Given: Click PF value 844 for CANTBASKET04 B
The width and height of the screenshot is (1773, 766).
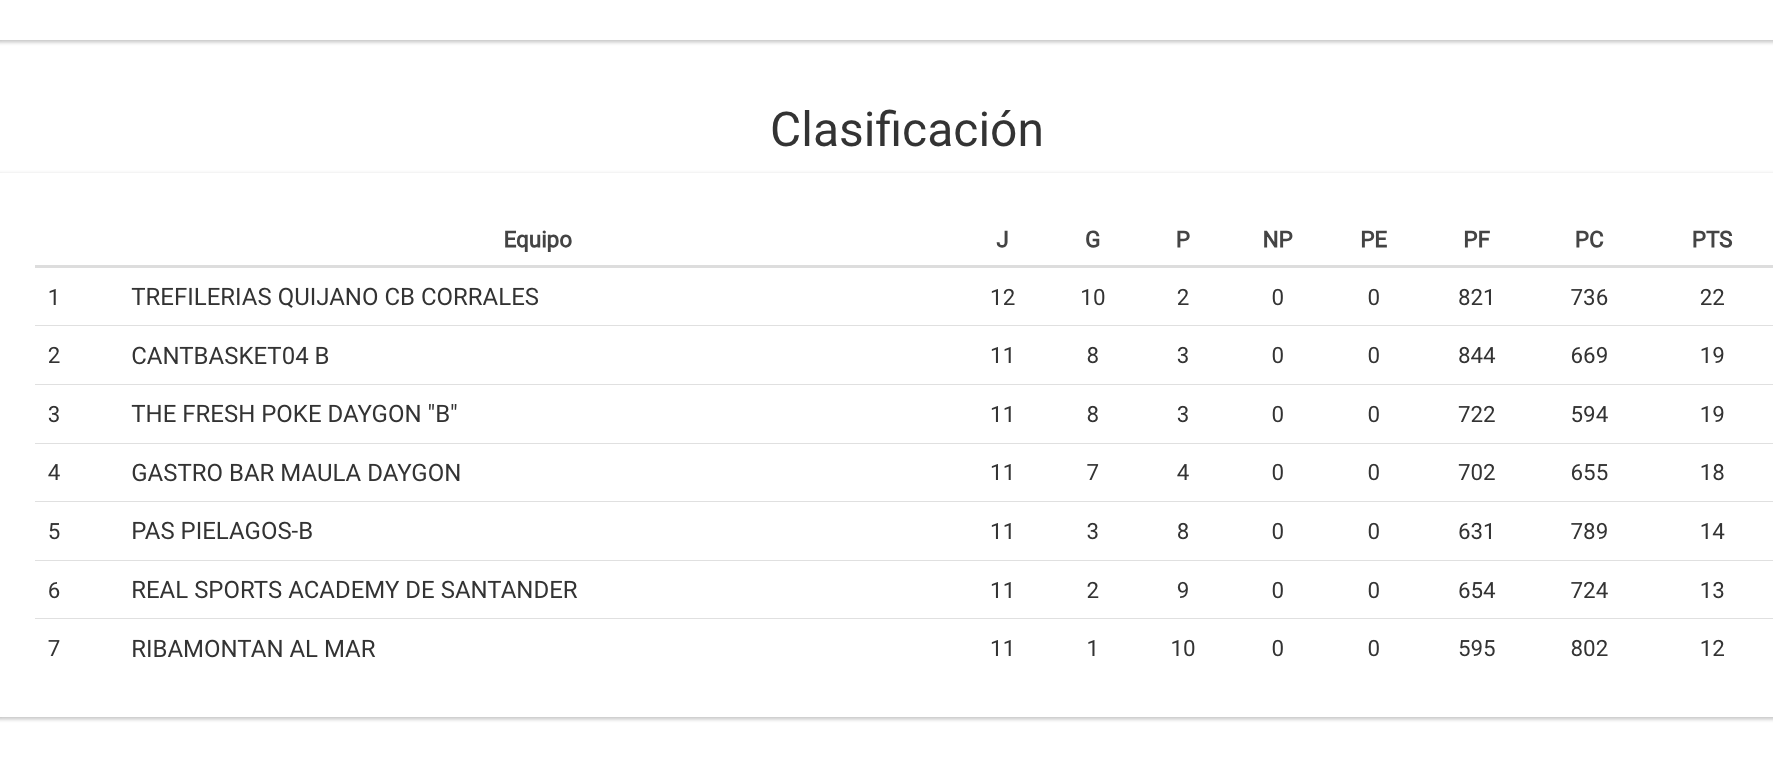Looking at the screenshot, I should tap(1476, 356).
